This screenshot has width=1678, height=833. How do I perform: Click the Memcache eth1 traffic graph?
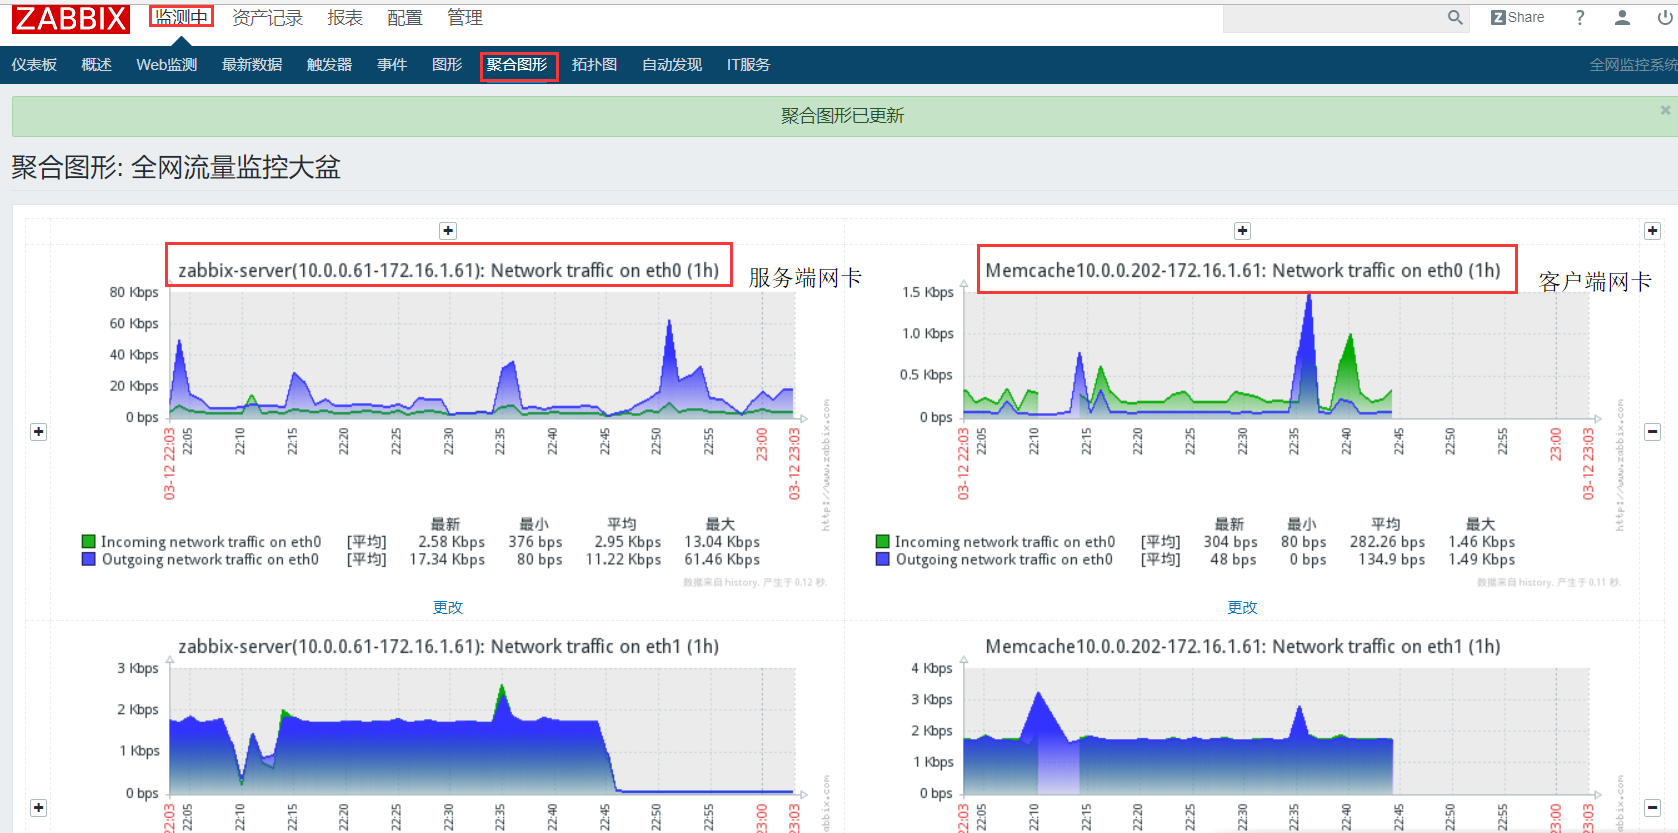pos(1276,731)
